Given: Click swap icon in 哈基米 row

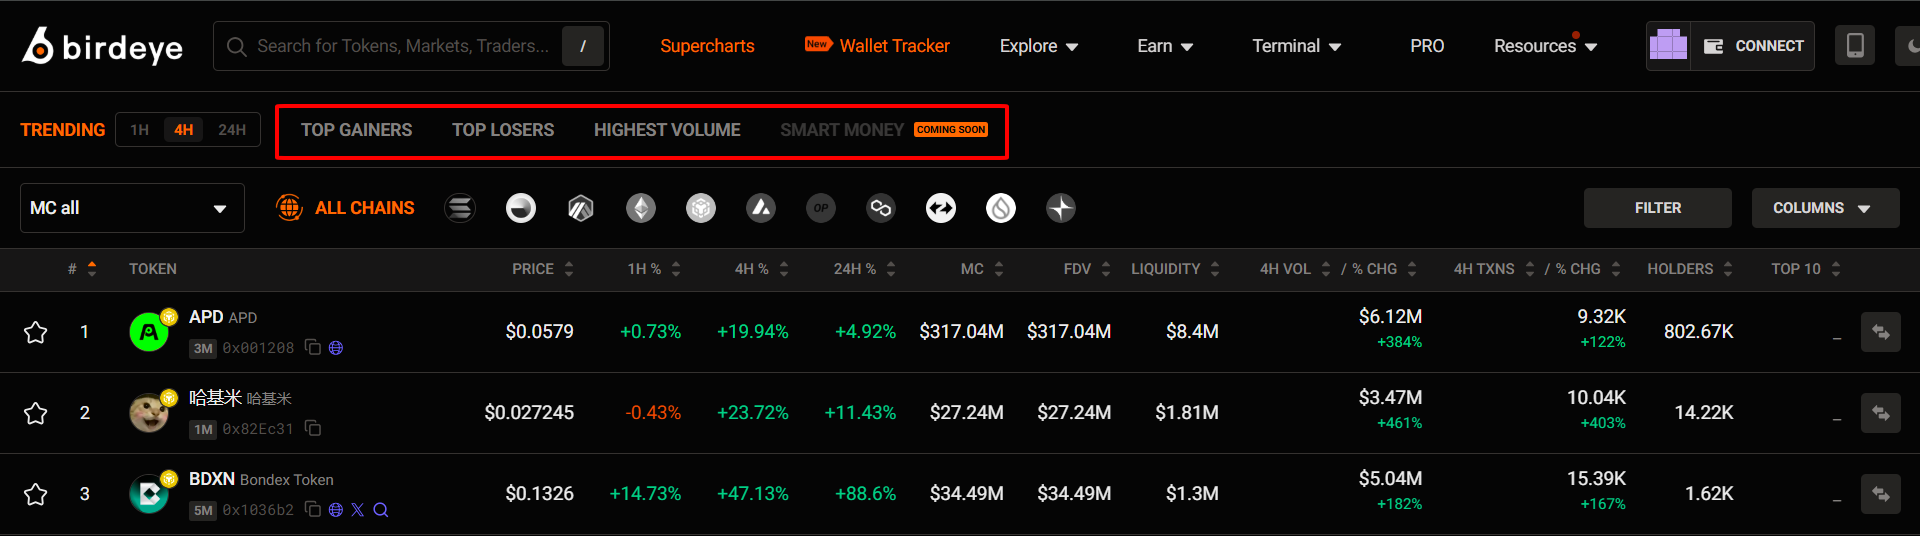Looking at the screenshot, I should tap(1880, 413).
